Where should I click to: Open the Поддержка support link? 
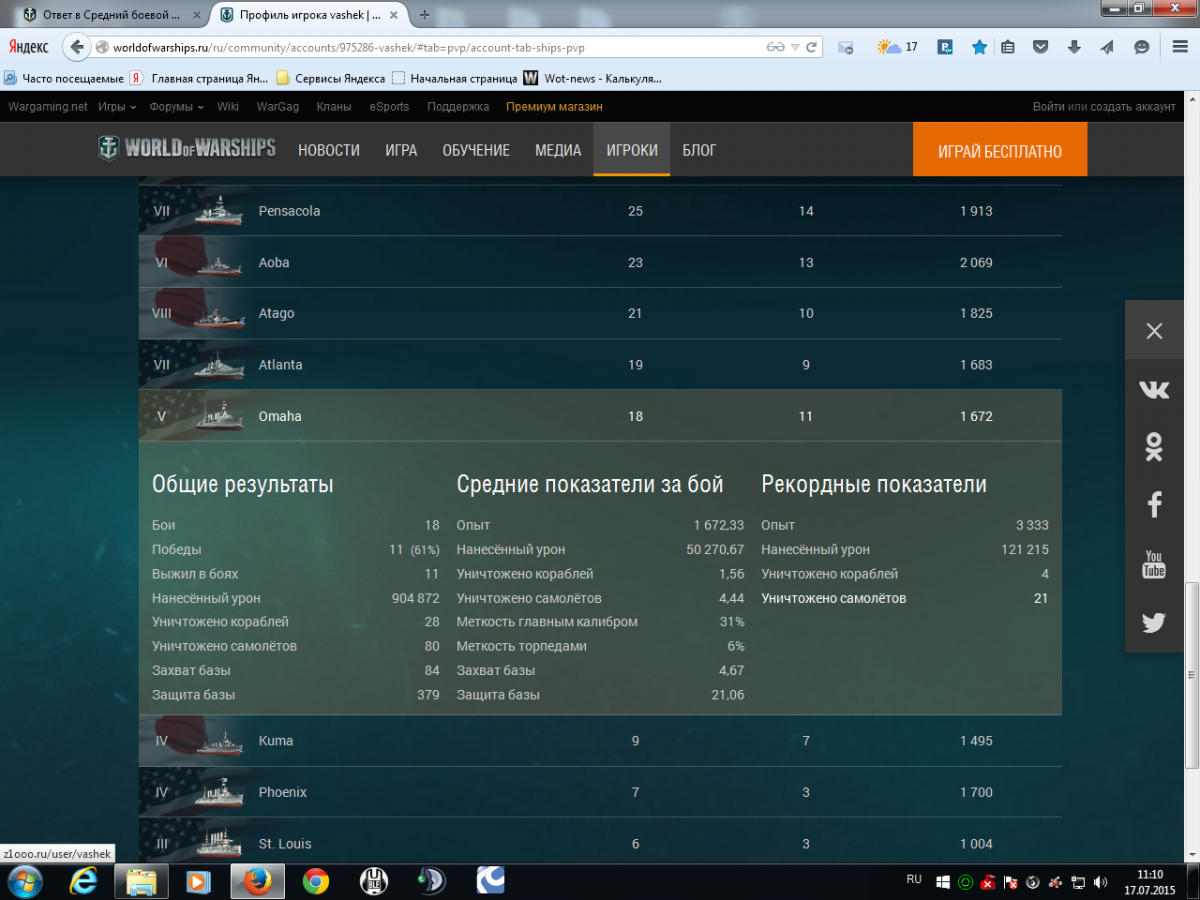point(458,107)
